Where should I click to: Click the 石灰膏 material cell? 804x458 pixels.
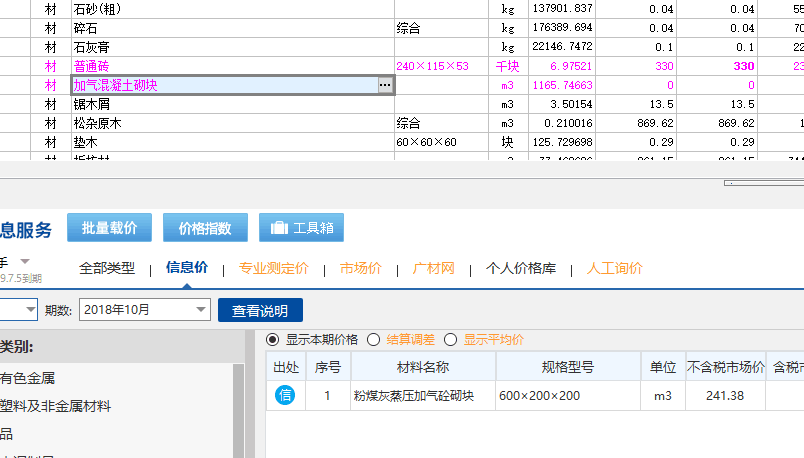233,47
